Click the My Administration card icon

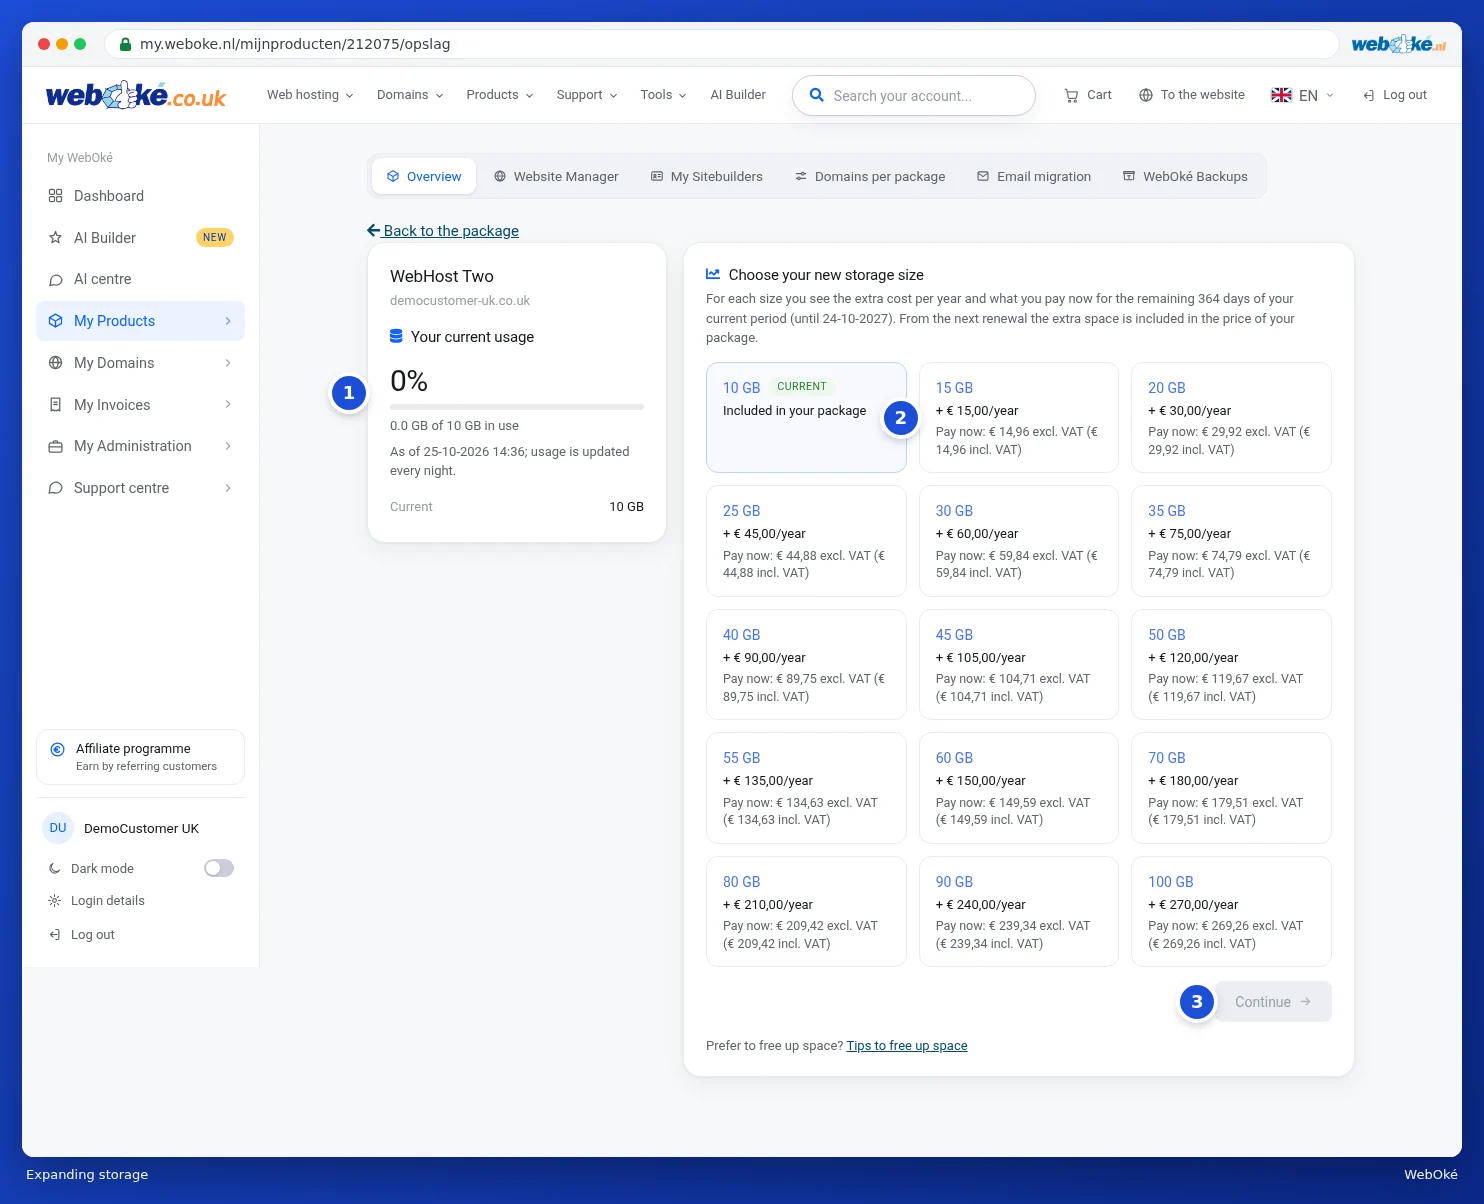point(55,446)
